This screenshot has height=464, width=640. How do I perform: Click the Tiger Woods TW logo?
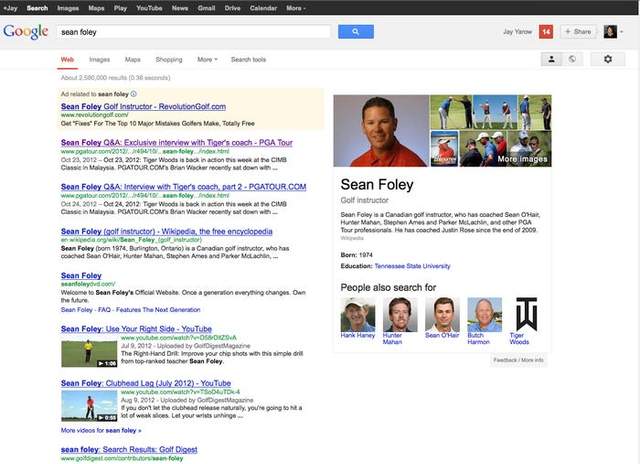pos(526,314)
